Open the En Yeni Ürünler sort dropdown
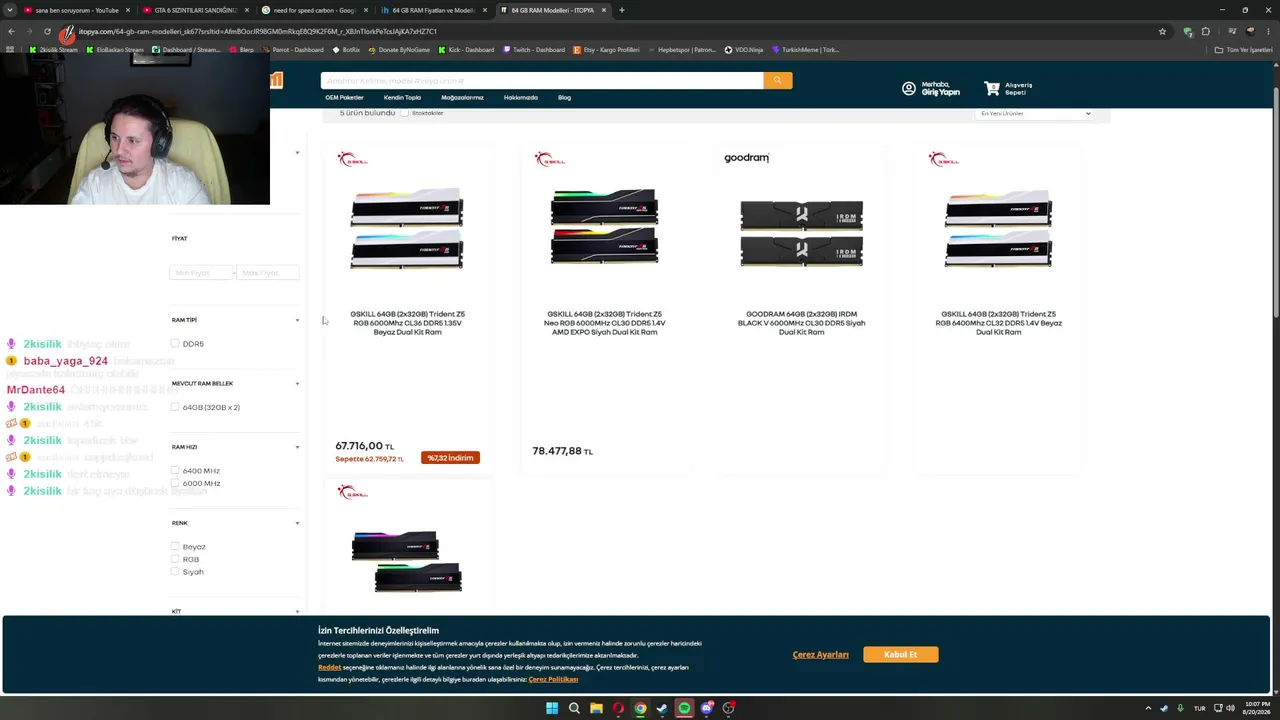Image resolution: width=1280 pixels, height=720 pixels. pyautogui.click(x=1034, y=113)
